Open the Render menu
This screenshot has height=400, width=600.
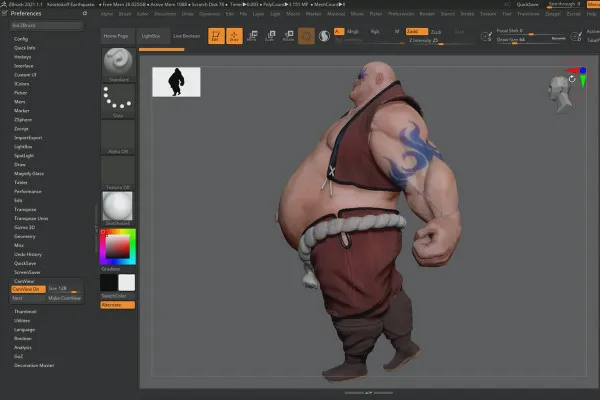click(x=427, y=14)
